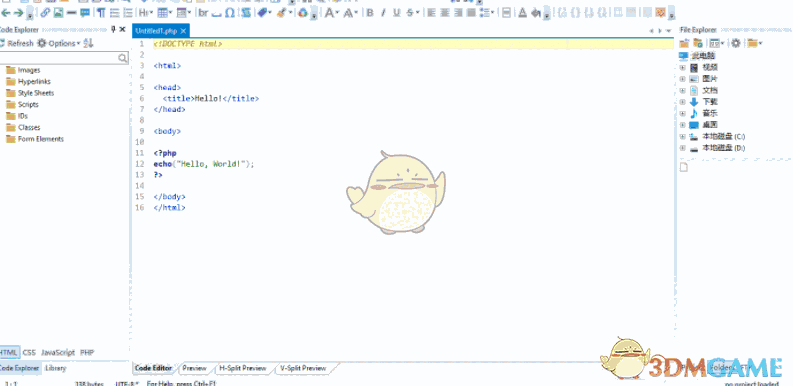Insert a special character via Omega icon

click(x=230, y=13)
